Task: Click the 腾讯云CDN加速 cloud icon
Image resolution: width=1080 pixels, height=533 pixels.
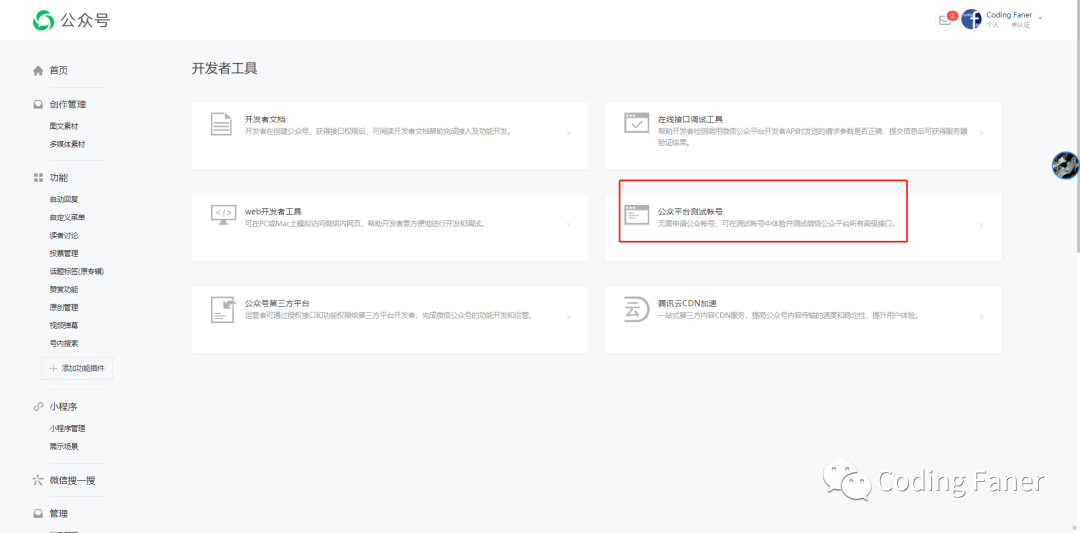Action: (x=636, y=308)
